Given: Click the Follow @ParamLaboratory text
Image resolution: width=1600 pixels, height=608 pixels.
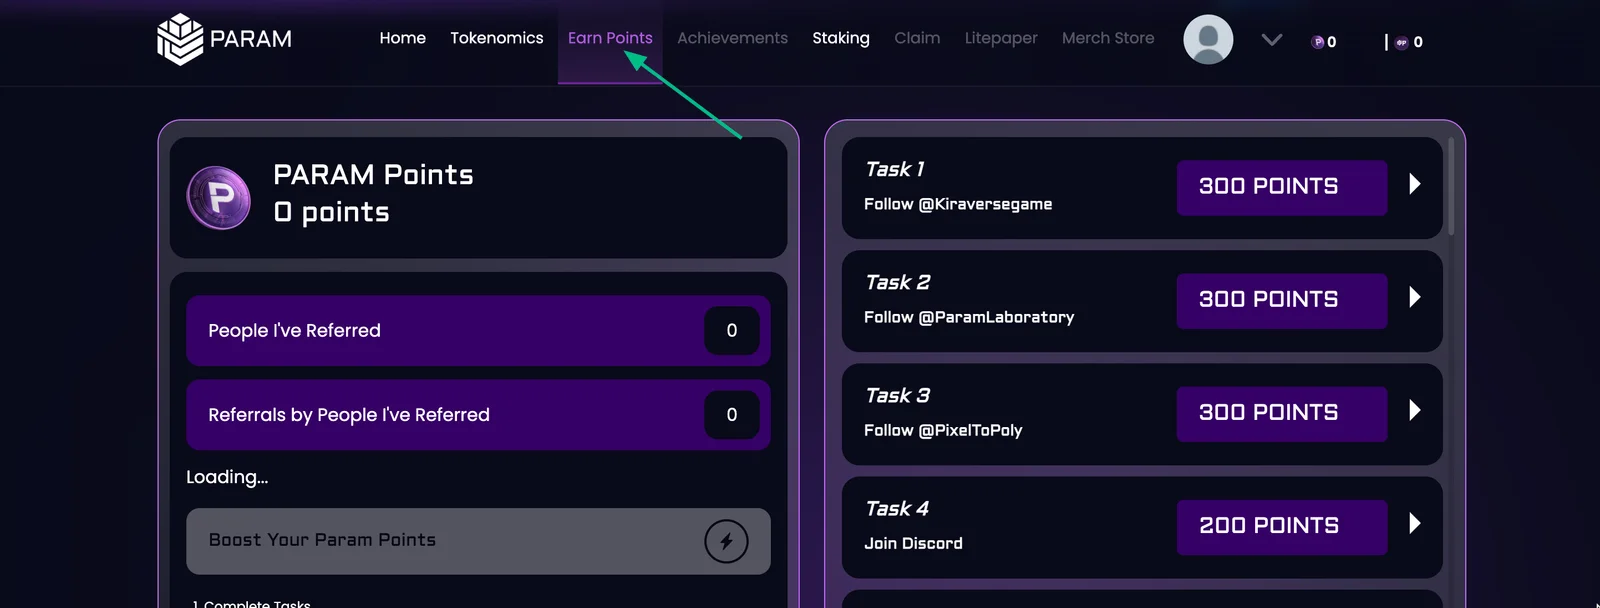Looking at the screenshot, I should coord(969,317).
